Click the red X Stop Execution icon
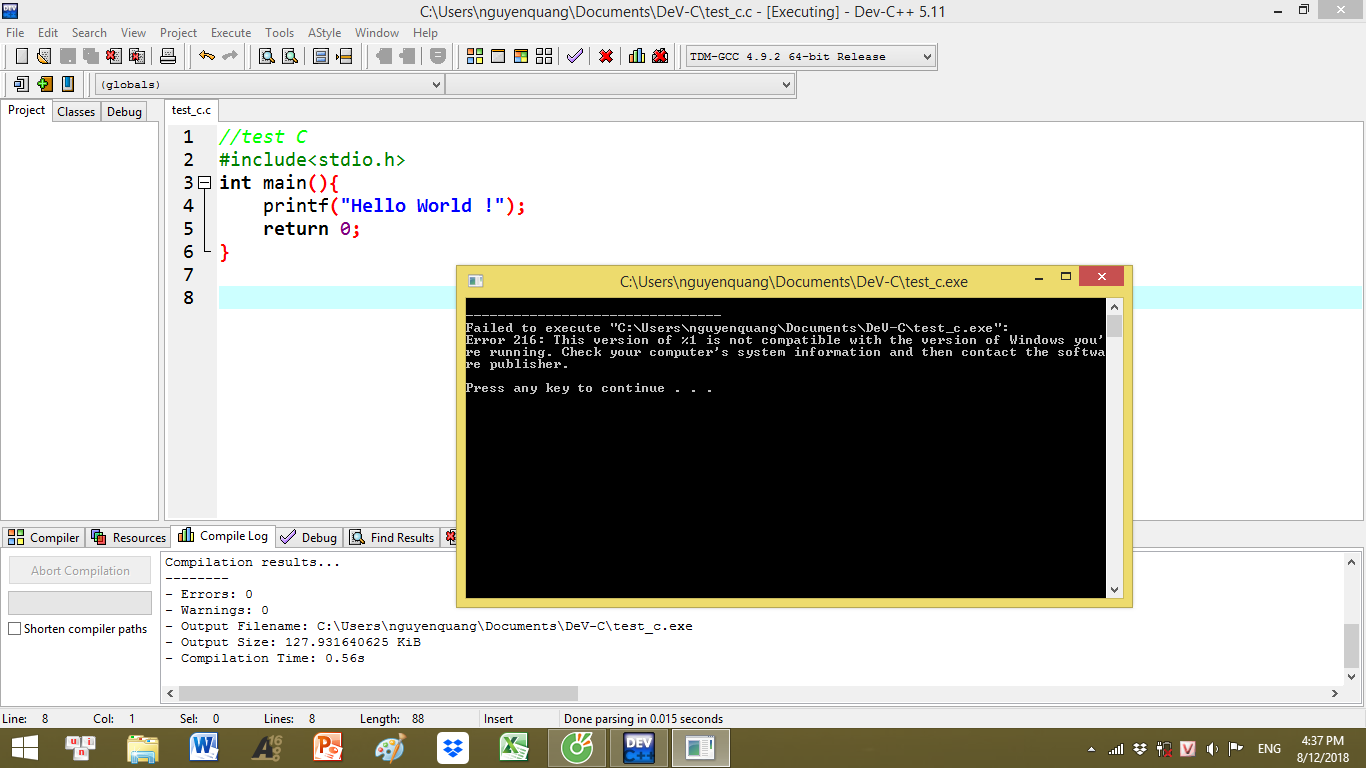This screenshot has width=1366, height=768. click(605, 56)
